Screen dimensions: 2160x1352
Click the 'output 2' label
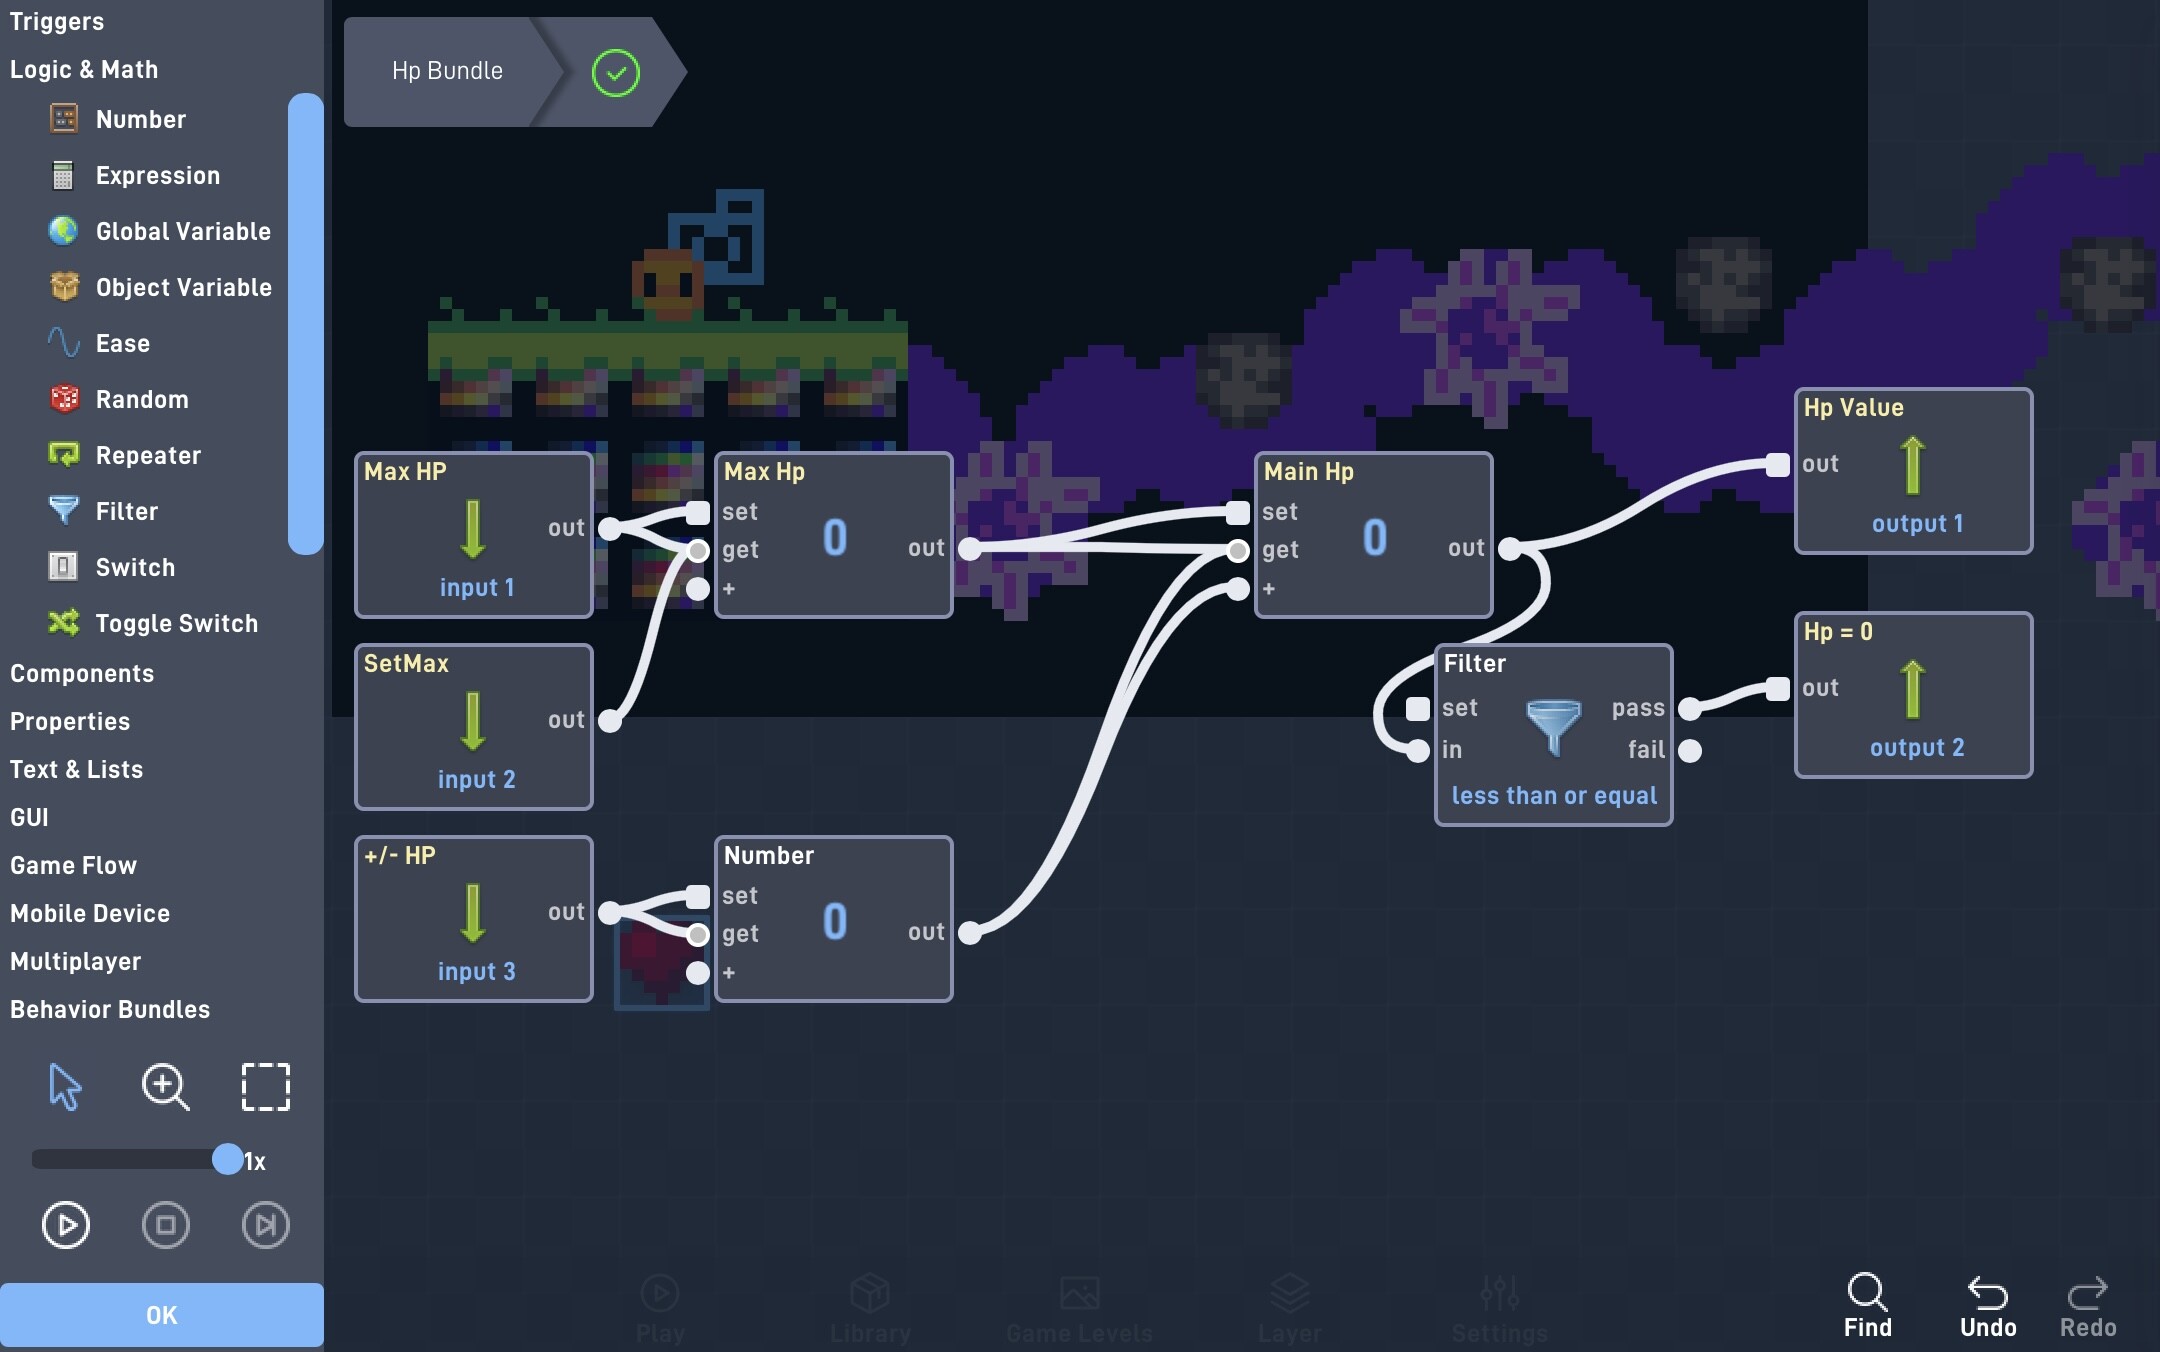[x=1917, y=747]
